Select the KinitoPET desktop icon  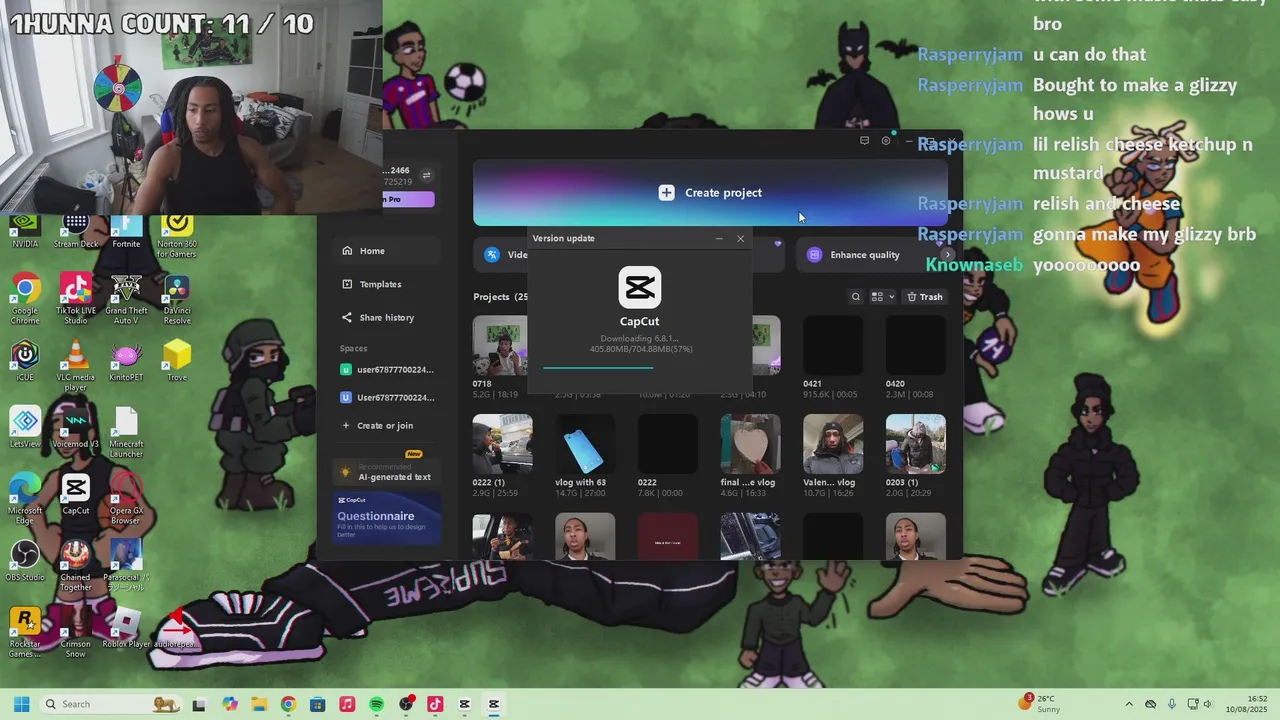coord(126,362)
